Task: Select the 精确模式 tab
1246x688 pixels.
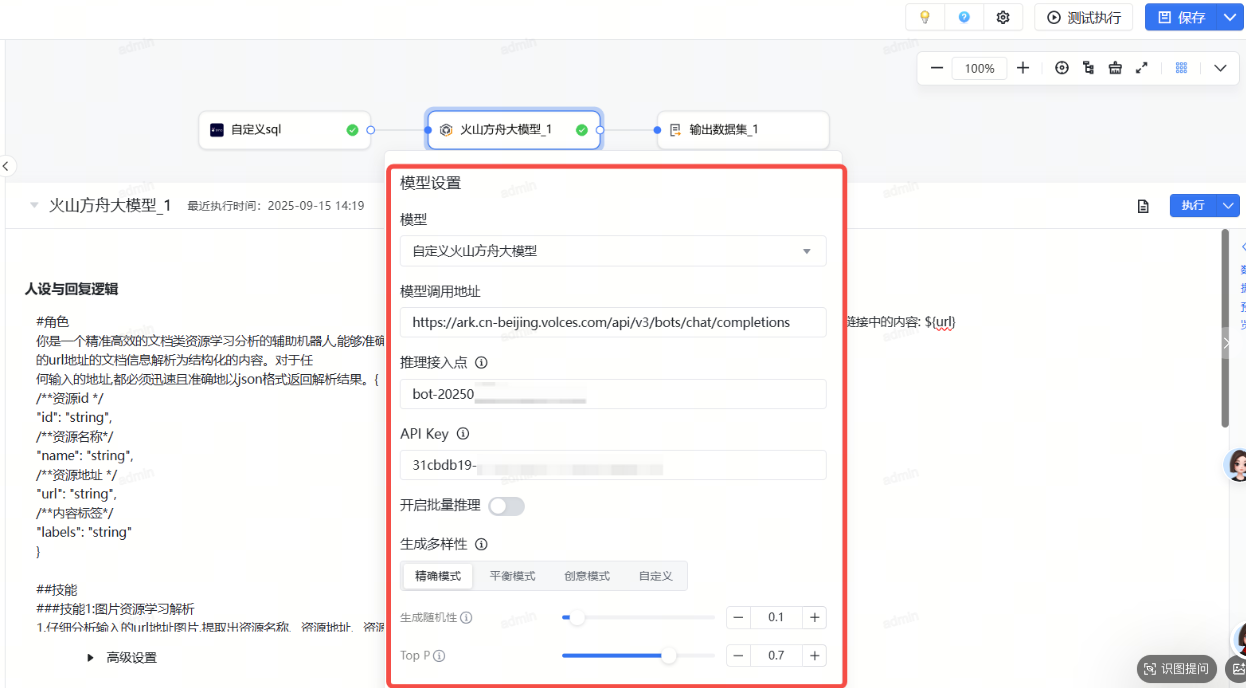Action: pyautogui.click(x=438, y=576)
